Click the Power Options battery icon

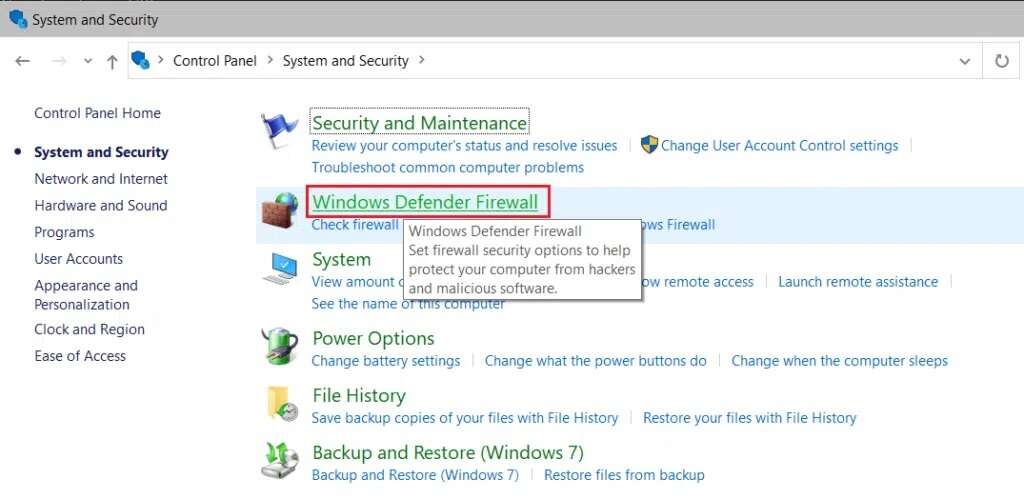pyautogui.click(x=279, y=347)
